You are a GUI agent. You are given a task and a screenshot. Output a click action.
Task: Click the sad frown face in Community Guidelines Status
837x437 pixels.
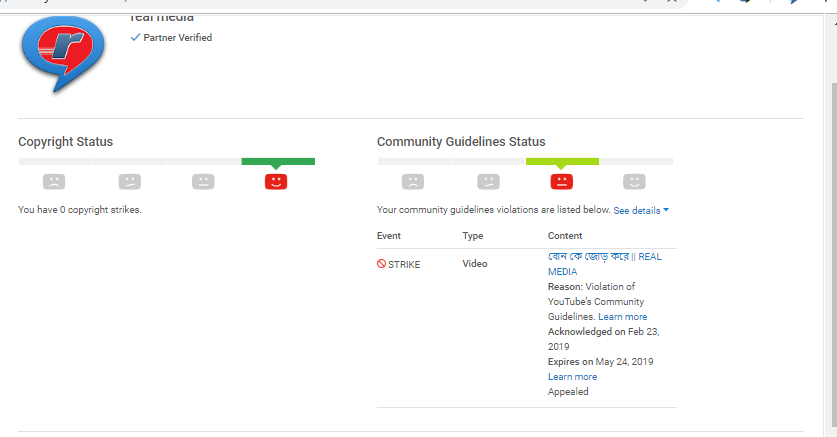pos(413,182)
